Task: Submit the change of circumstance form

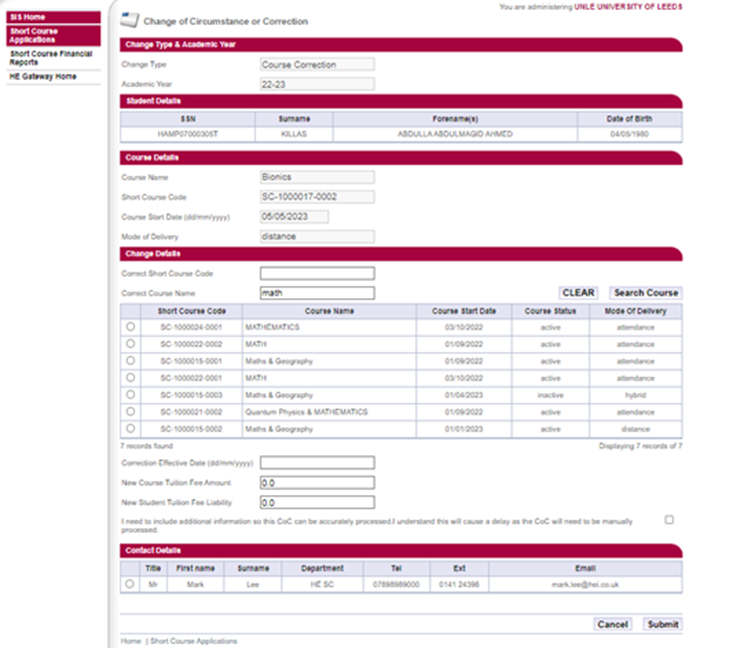Action: click(x=662, y=624)
